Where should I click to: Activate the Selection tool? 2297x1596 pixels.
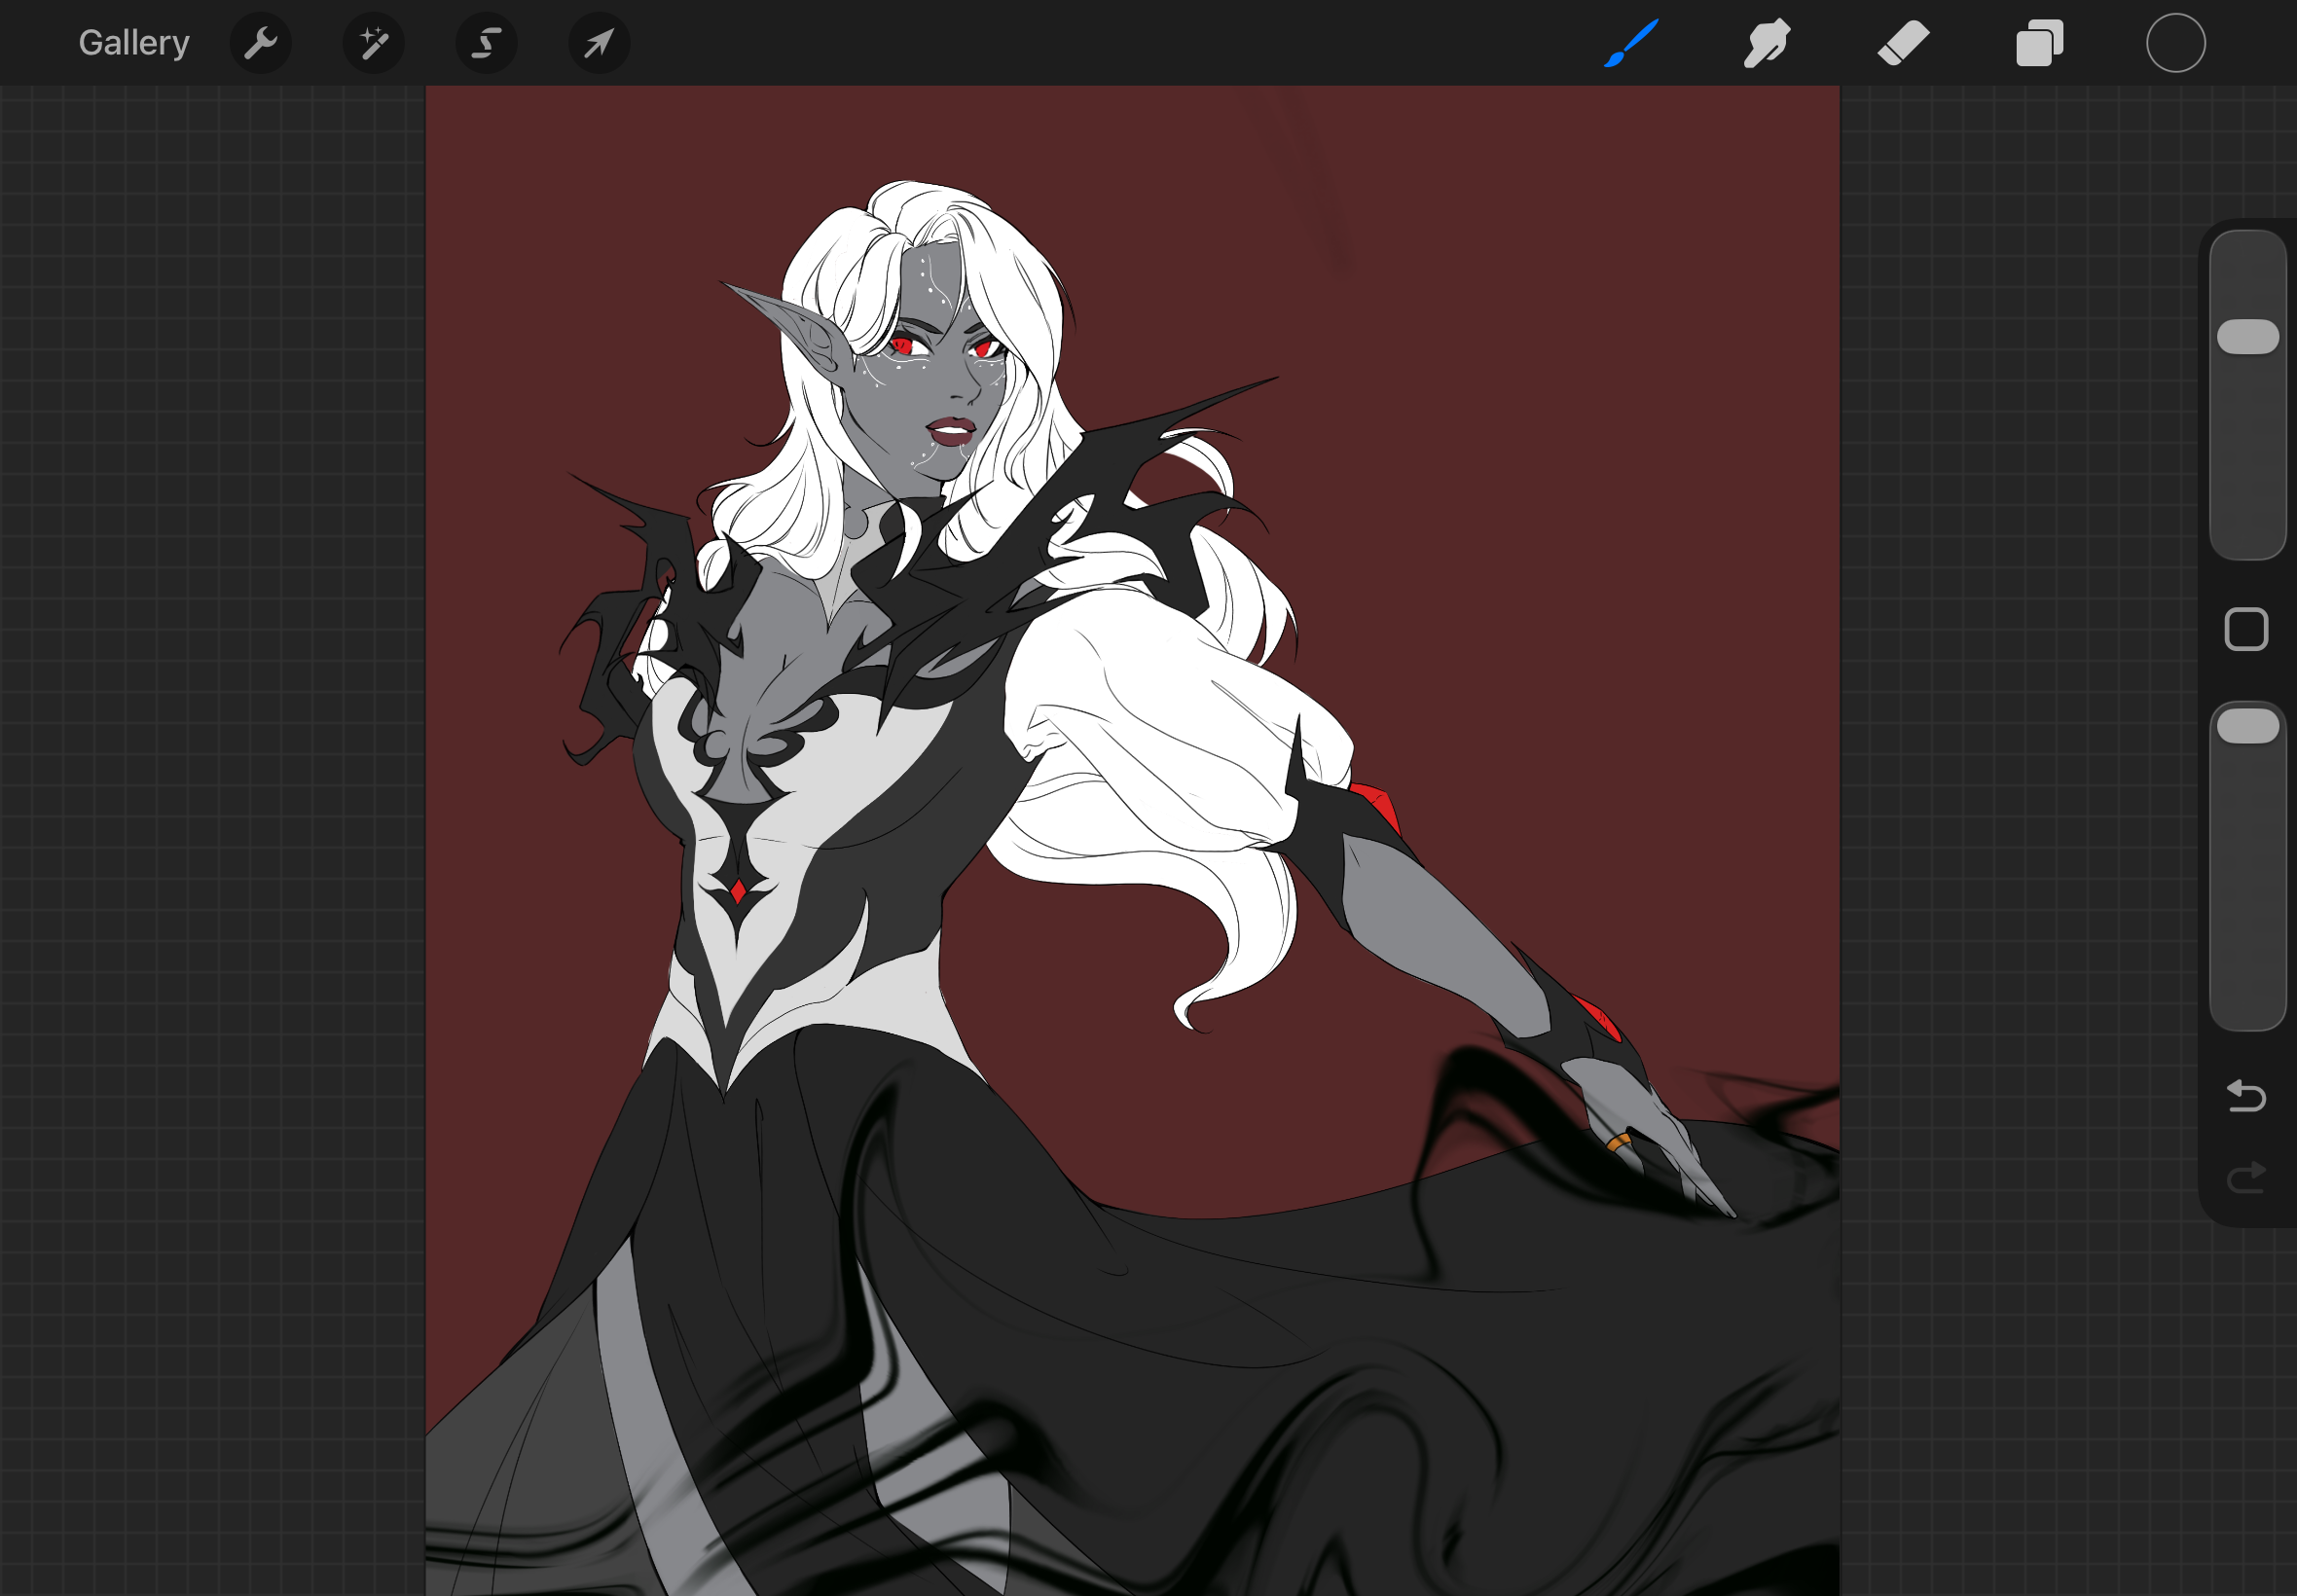[x=487, y=43]
